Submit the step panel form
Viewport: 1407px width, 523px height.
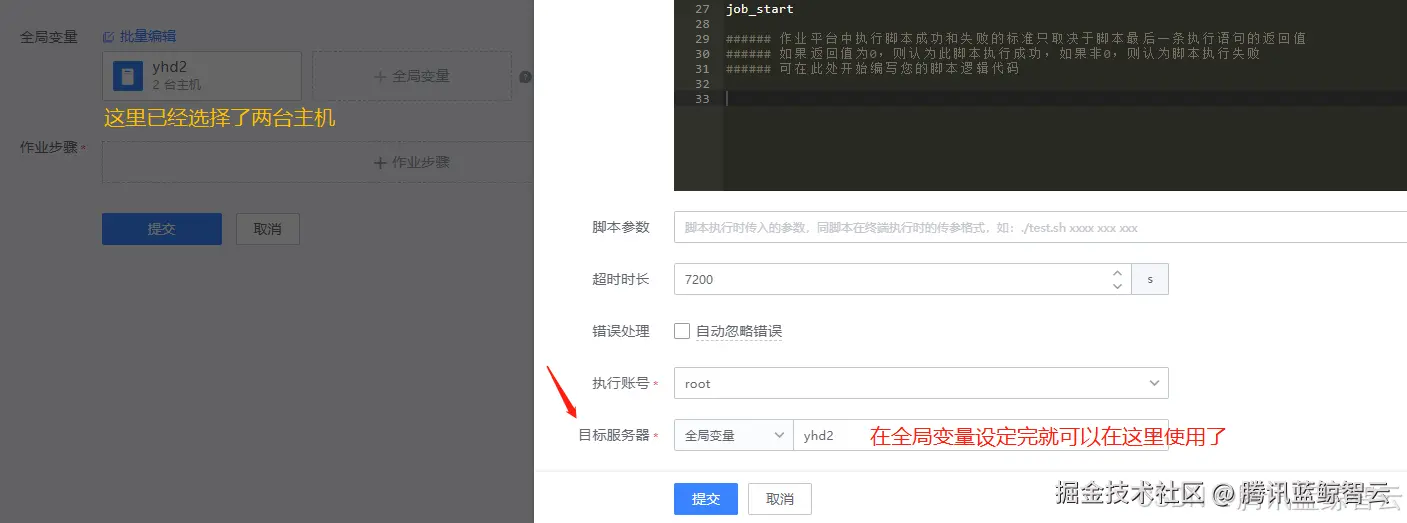[706, 499]
